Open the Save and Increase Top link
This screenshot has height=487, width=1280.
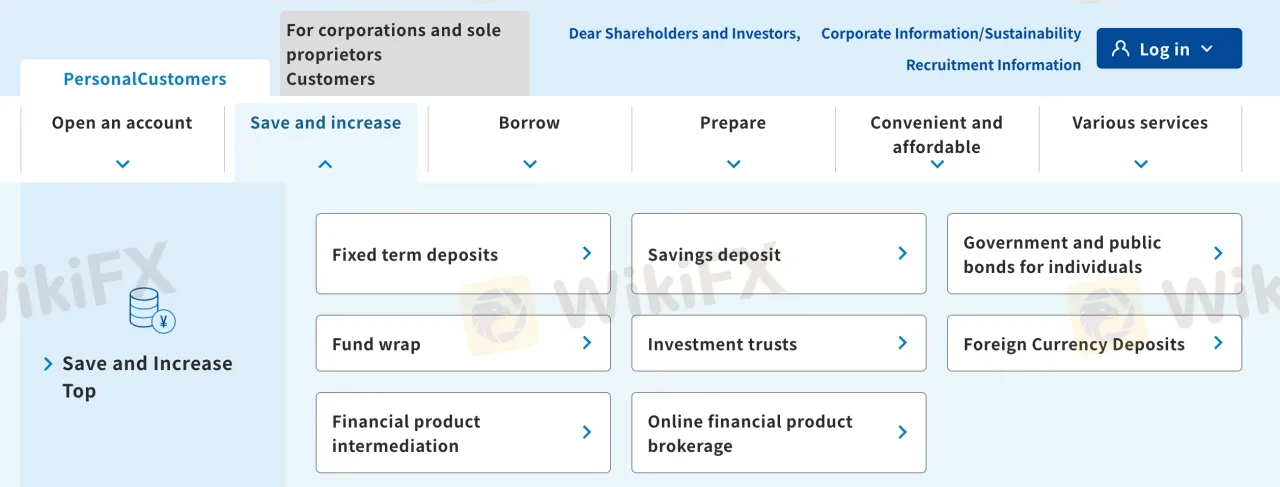click(146, 376)
